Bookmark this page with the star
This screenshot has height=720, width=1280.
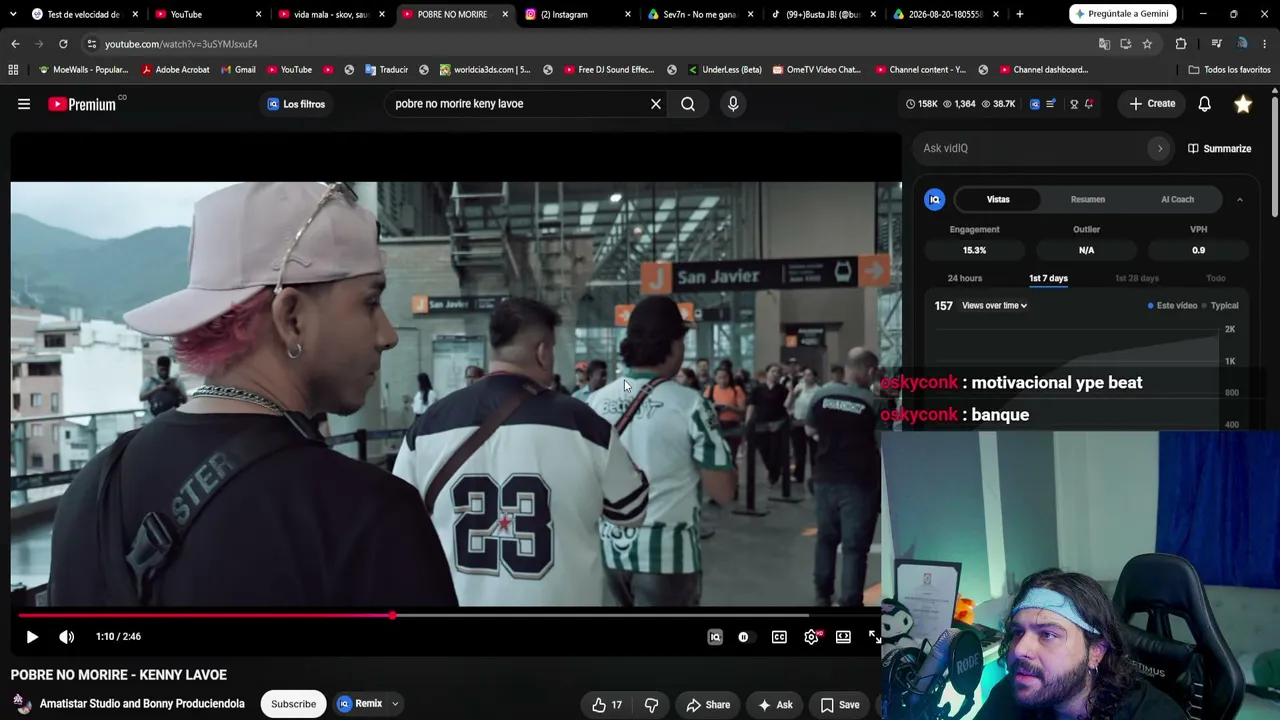coord(1147,44)
